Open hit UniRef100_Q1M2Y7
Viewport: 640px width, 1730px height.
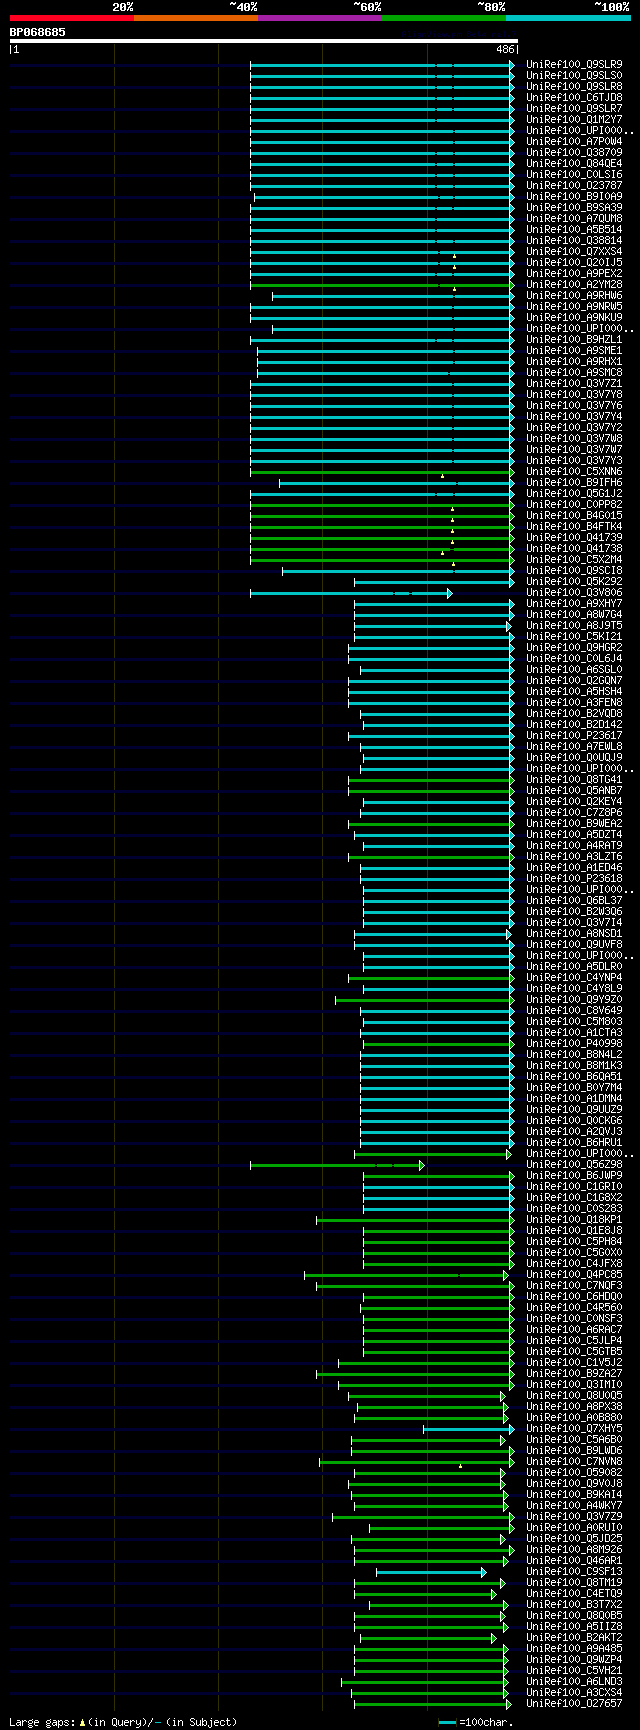(574, 120)
